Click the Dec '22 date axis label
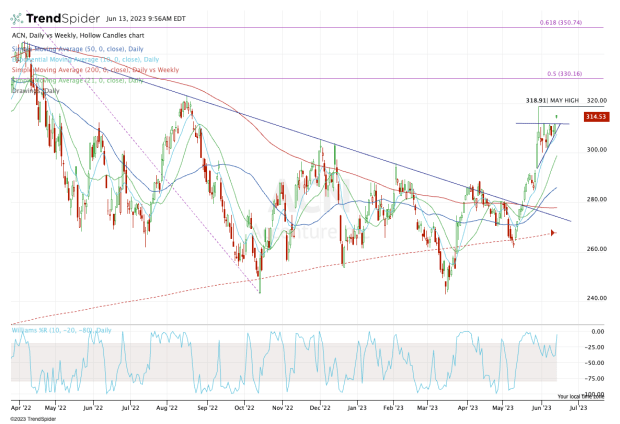 tap(320, 407)
